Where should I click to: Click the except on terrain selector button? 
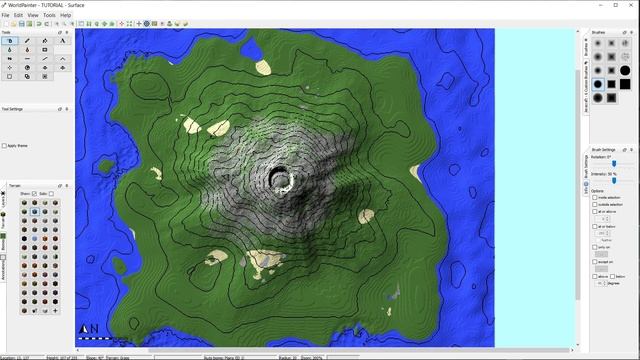[601, 269]
